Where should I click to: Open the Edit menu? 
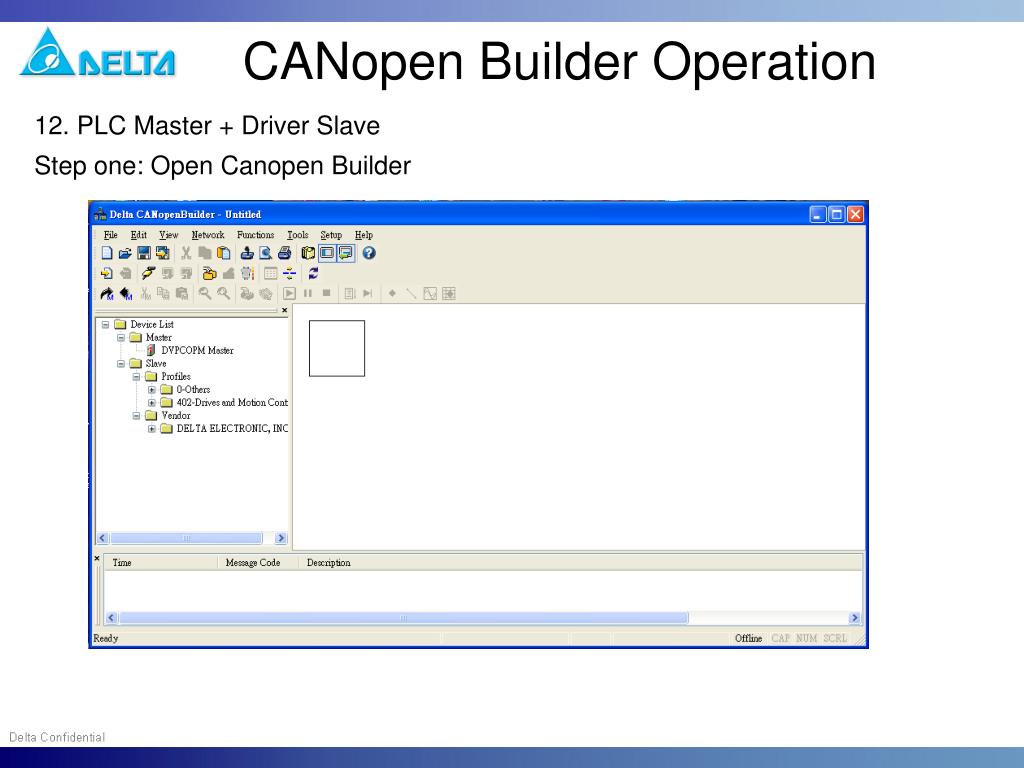click(138, 235)
